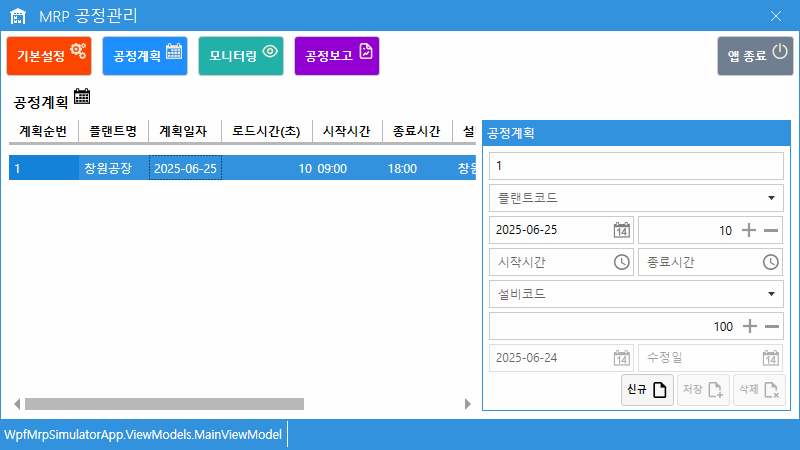Close the MRP 공정관리 window
The width and height of the screenshot is (800, 450).
point(776,16)
